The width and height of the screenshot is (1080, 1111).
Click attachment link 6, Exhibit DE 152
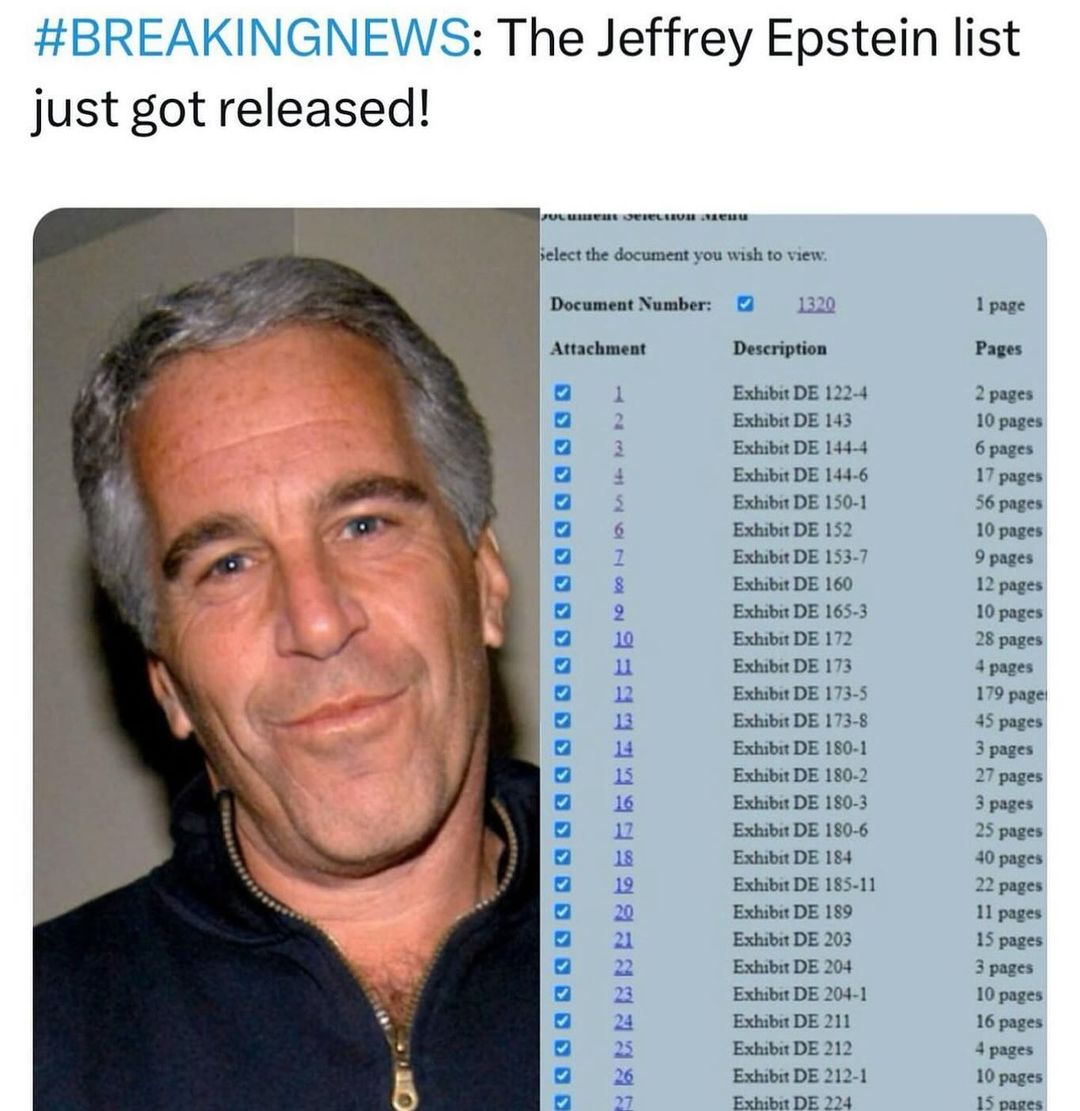click(620, 530)
